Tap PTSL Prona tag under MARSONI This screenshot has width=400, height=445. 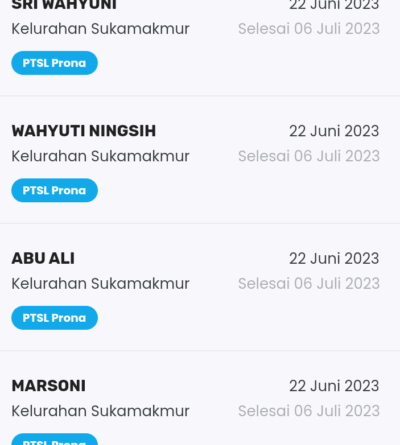(55, 439)
